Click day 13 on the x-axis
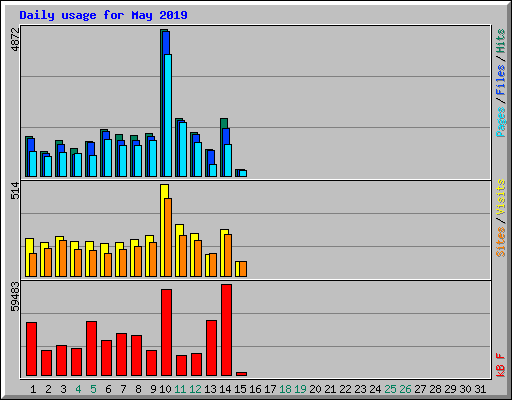This screenshot has width=512, height=400. click(x=210, y=389)
